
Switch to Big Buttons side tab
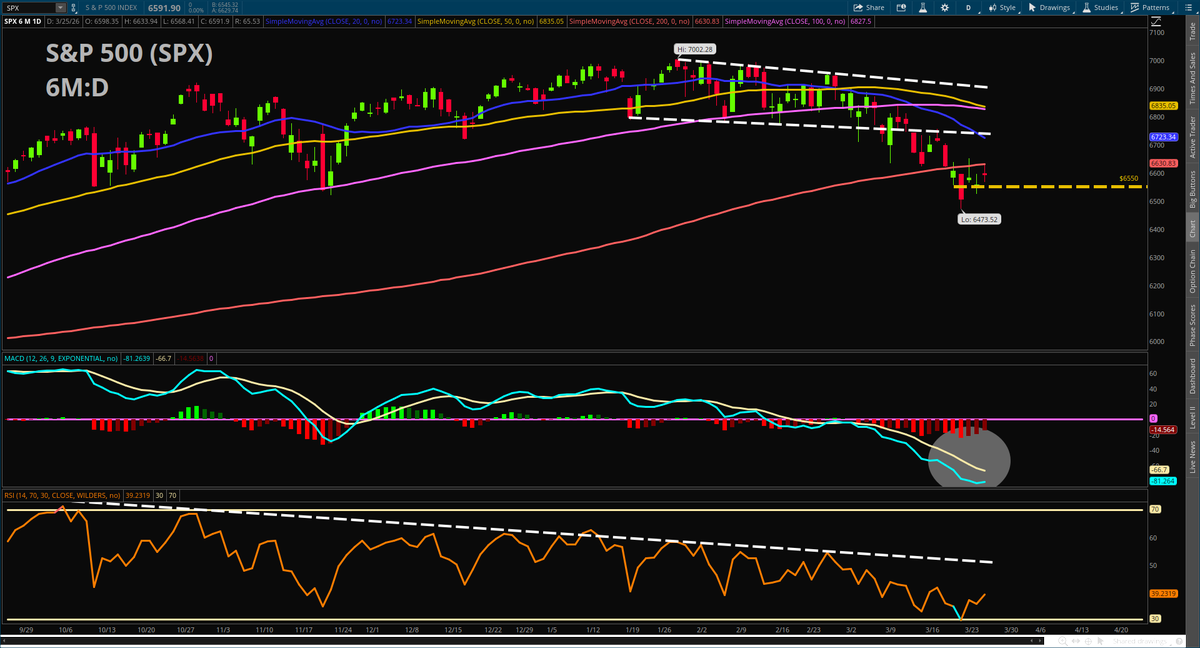click(x=1191, y=188)
